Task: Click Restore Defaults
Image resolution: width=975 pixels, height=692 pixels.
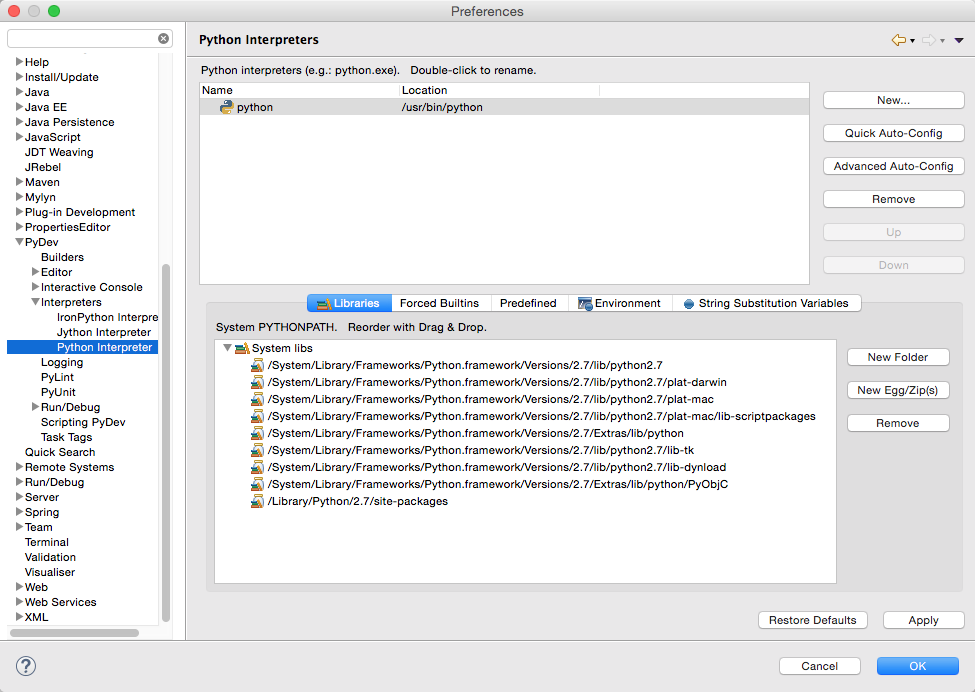Action: (x=813, y=620)
